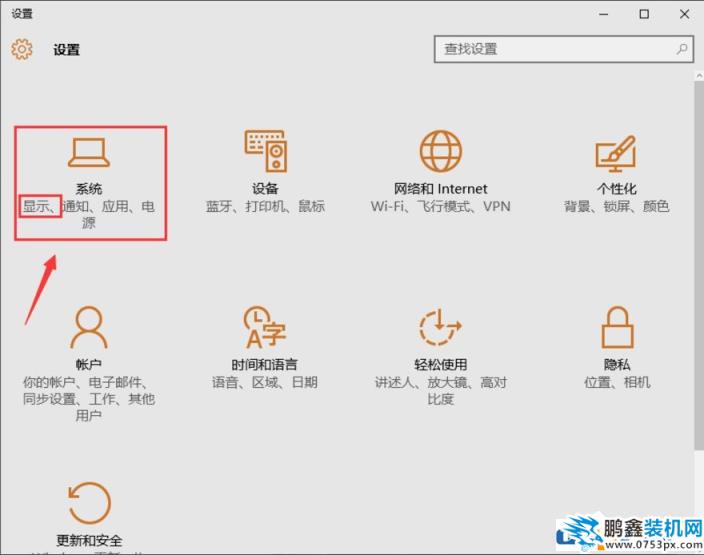Click the 显示、通知、应用、电源 description
Viewport: 704px width, 555px height.
click(x=89, y=214)
